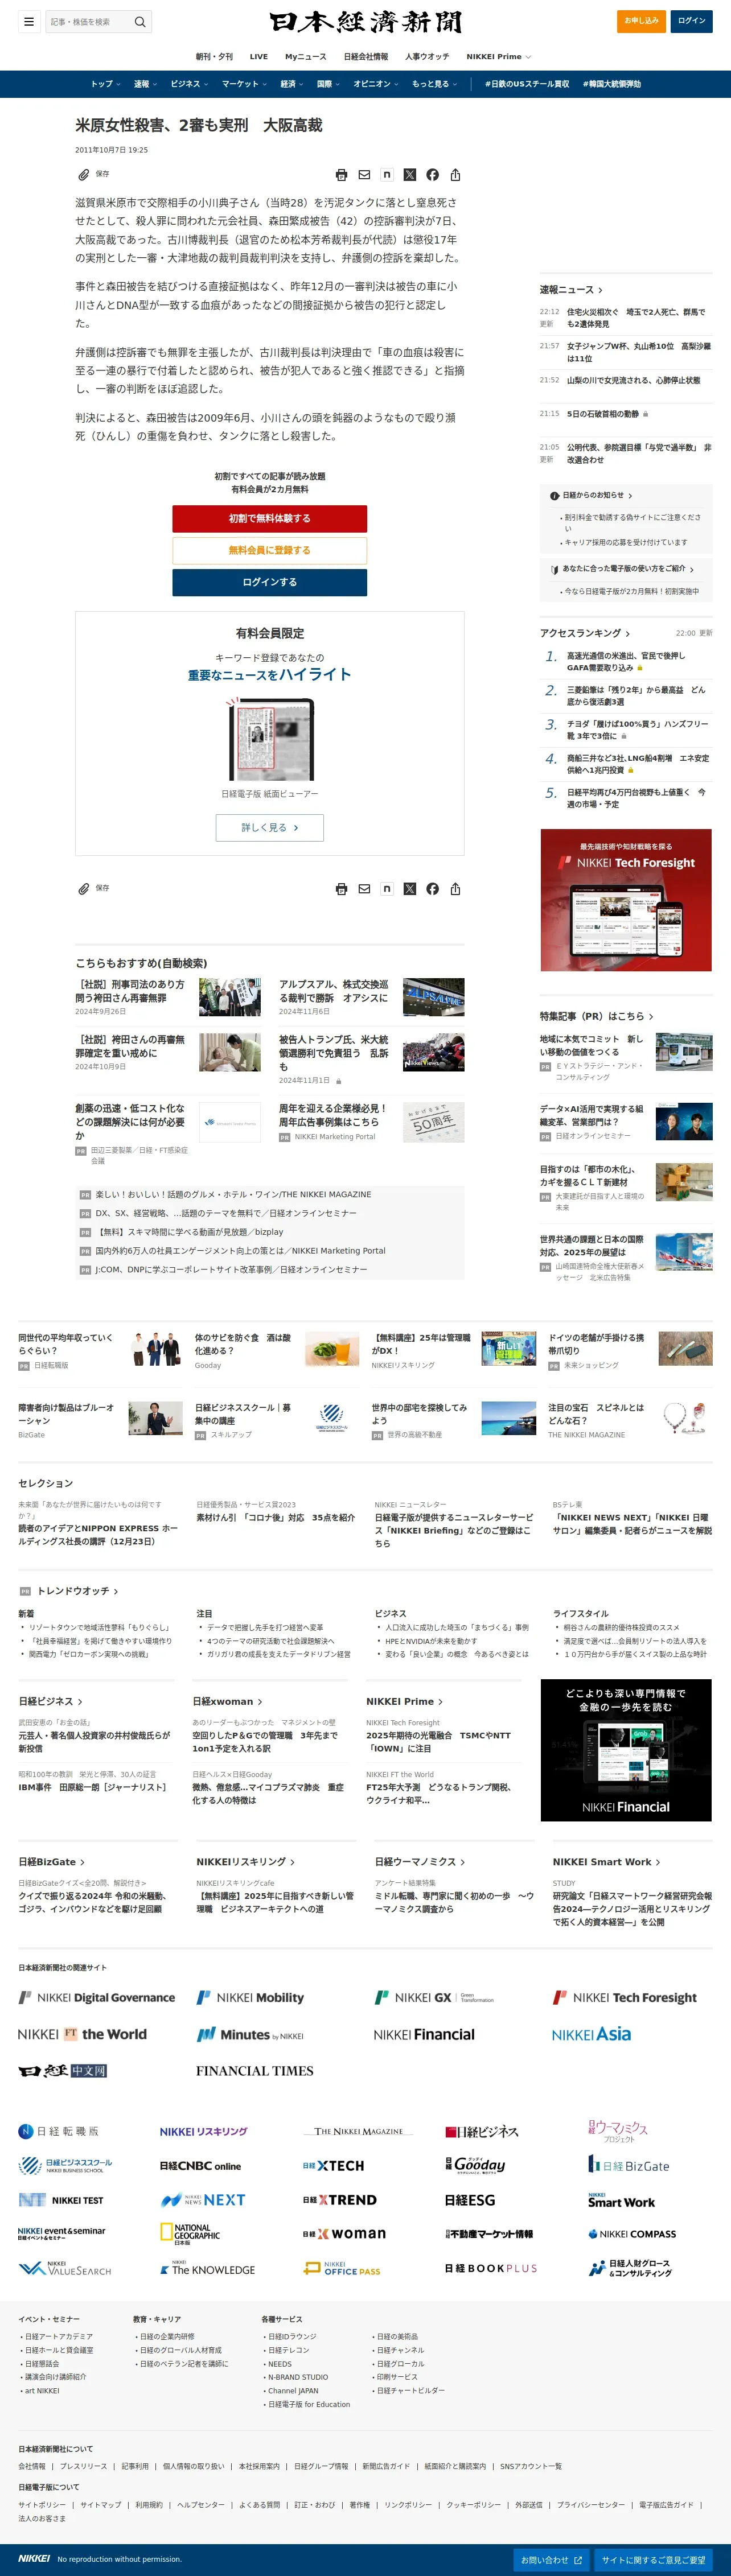Share on Facebook from the bottom toolbar

[432, 889]
